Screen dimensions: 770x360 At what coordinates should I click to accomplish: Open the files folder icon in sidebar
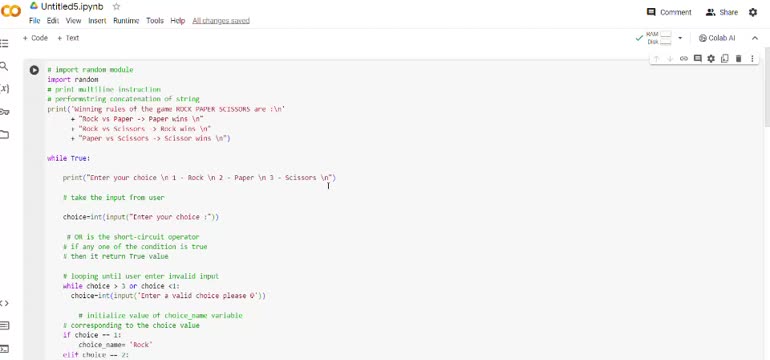[x=4, y=134]
